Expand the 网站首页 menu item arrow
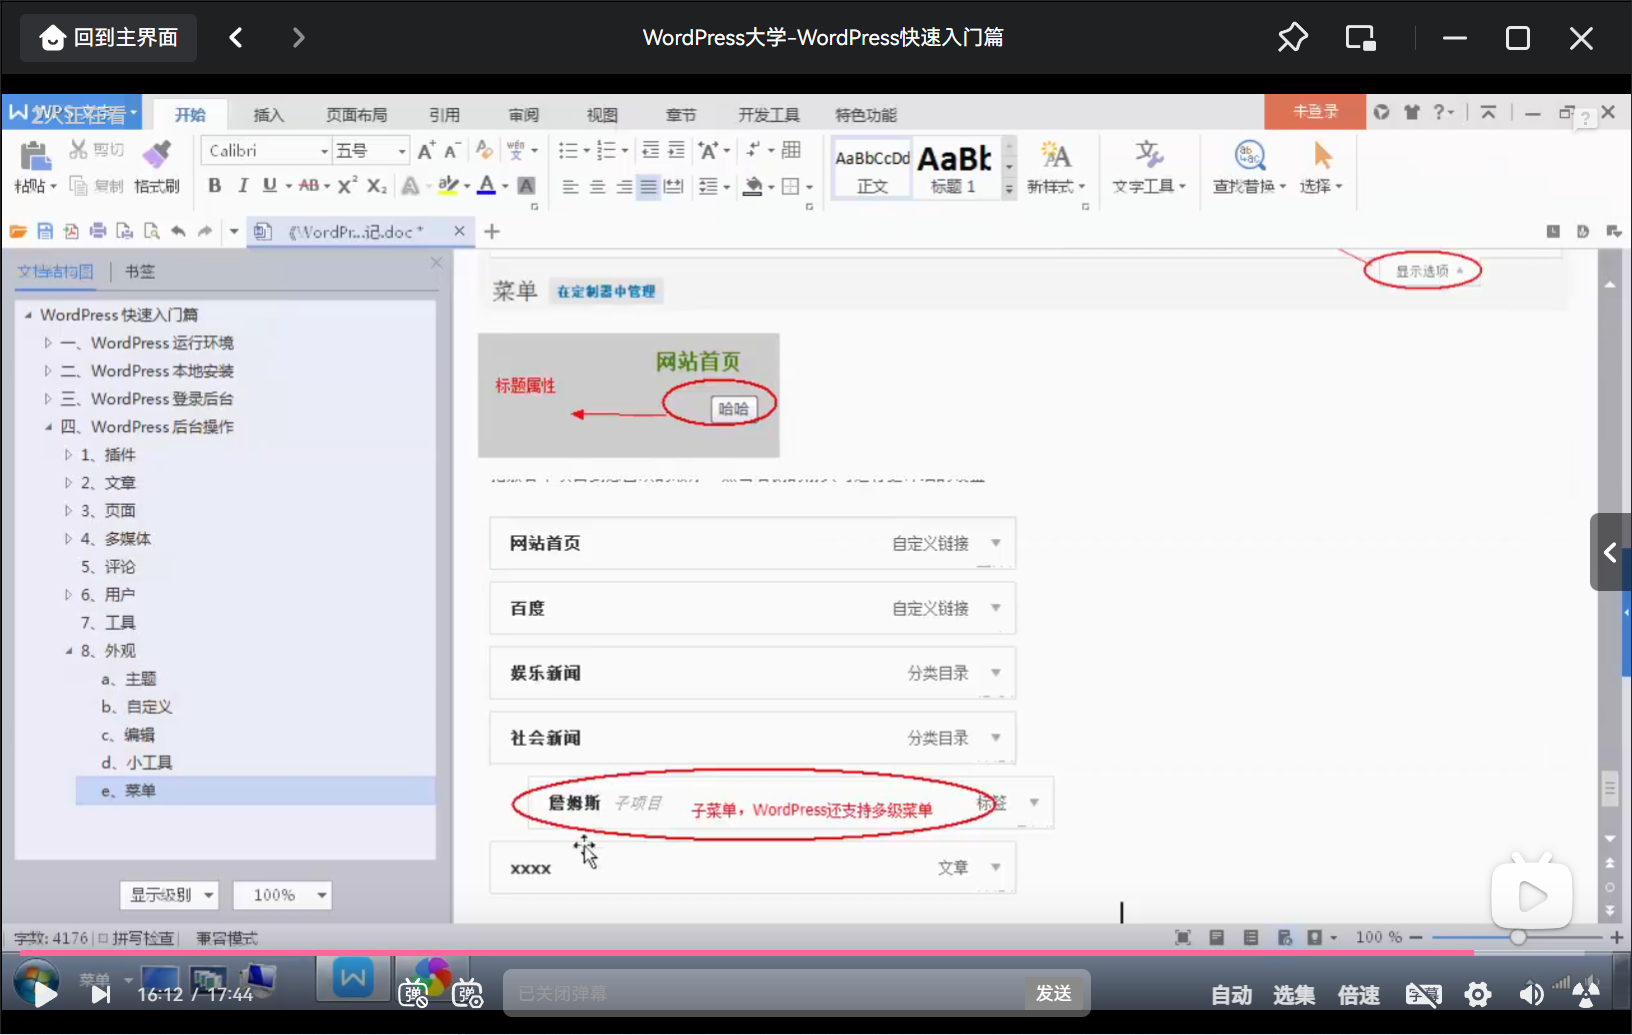 (996, 543)
